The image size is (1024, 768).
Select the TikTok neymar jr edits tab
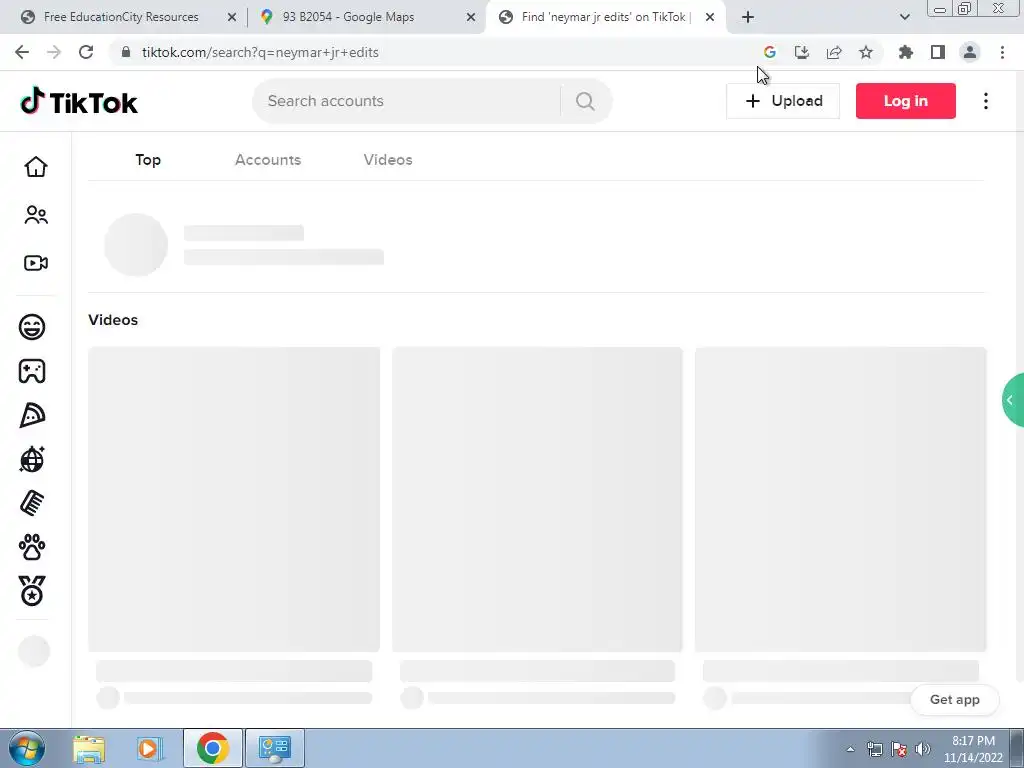tap(604, 17)
